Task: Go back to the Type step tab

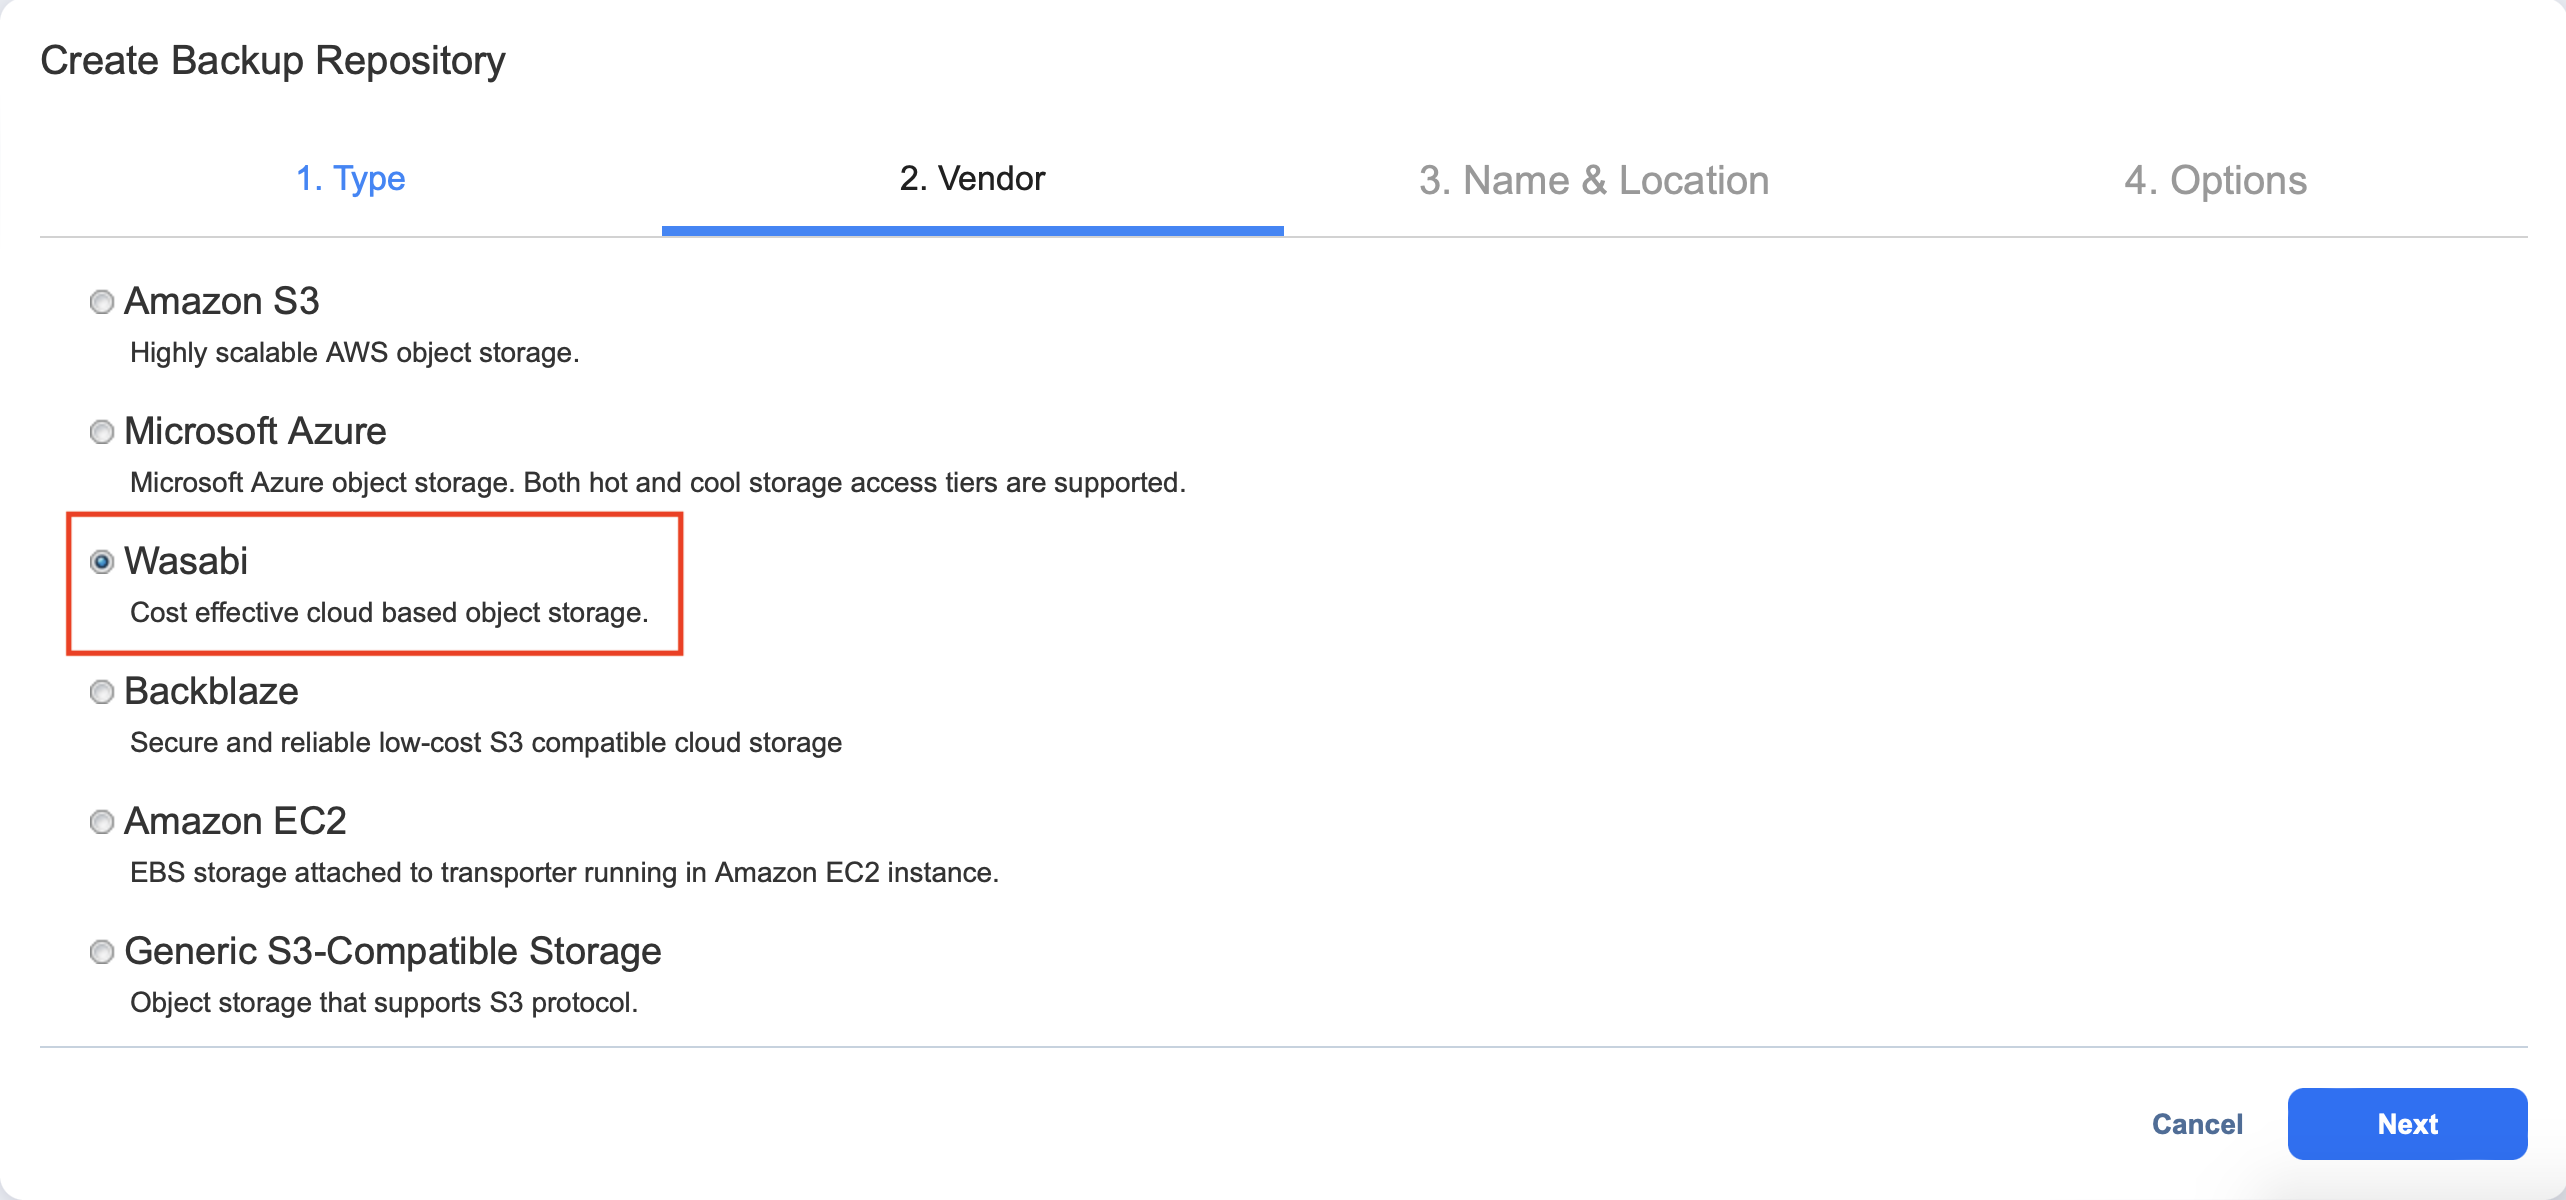Action: 350,179
